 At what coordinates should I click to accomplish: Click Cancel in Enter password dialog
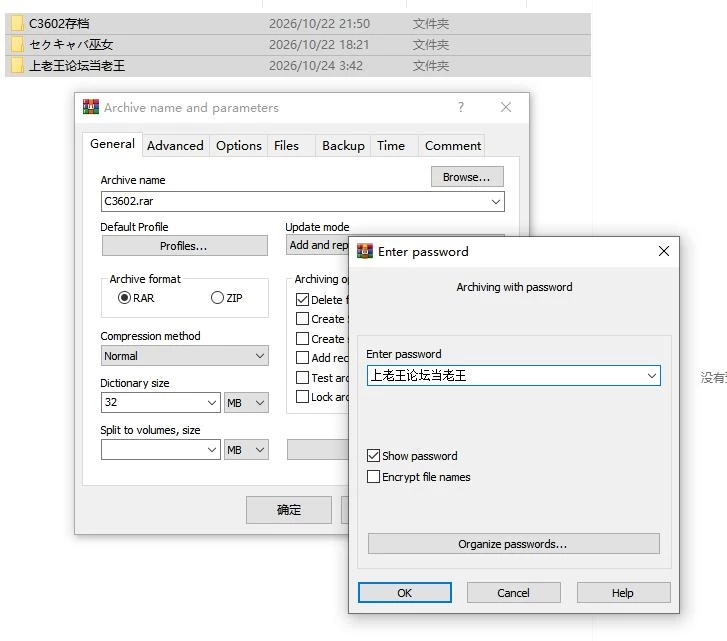(513, 592)
